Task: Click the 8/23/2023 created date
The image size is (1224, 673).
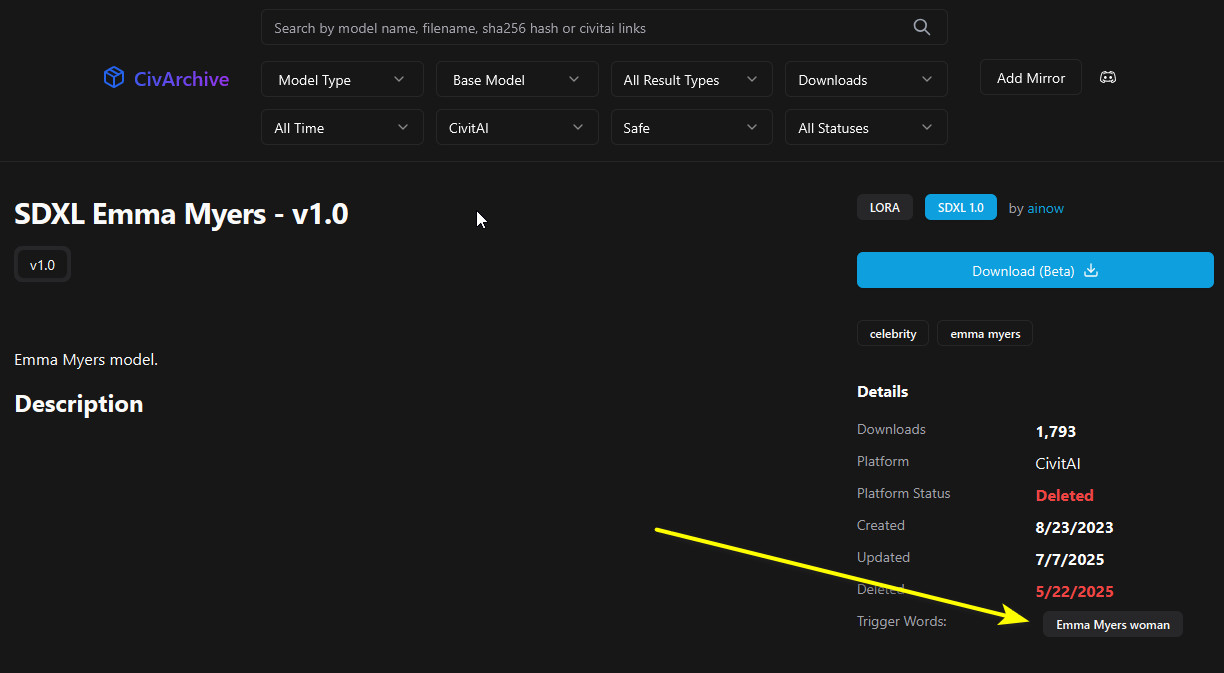Action: pyautogui.click(x=1075, y=527)
